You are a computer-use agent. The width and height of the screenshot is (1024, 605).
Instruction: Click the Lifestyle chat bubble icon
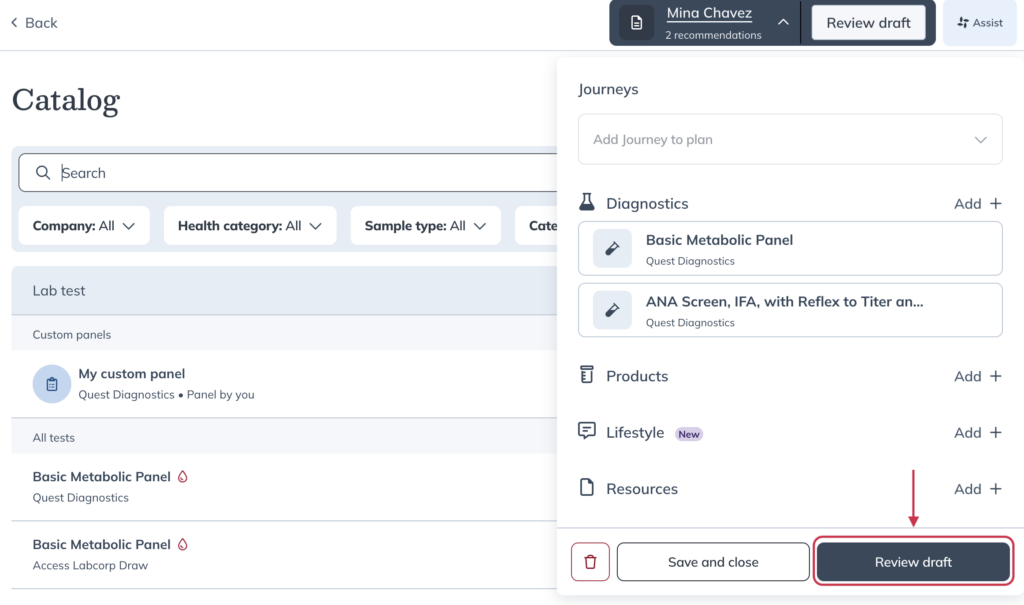click(x=587, y=432)
